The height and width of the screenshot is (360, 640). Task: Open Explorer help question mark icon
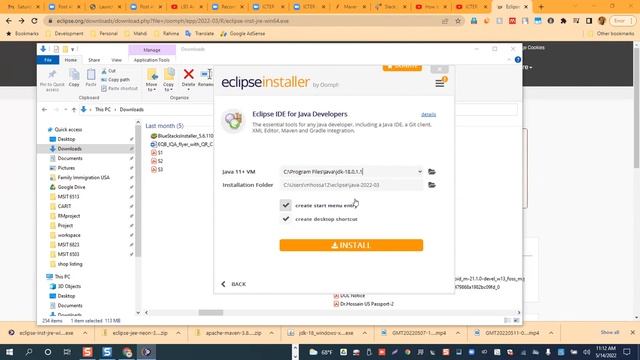(x=518, y=60)
